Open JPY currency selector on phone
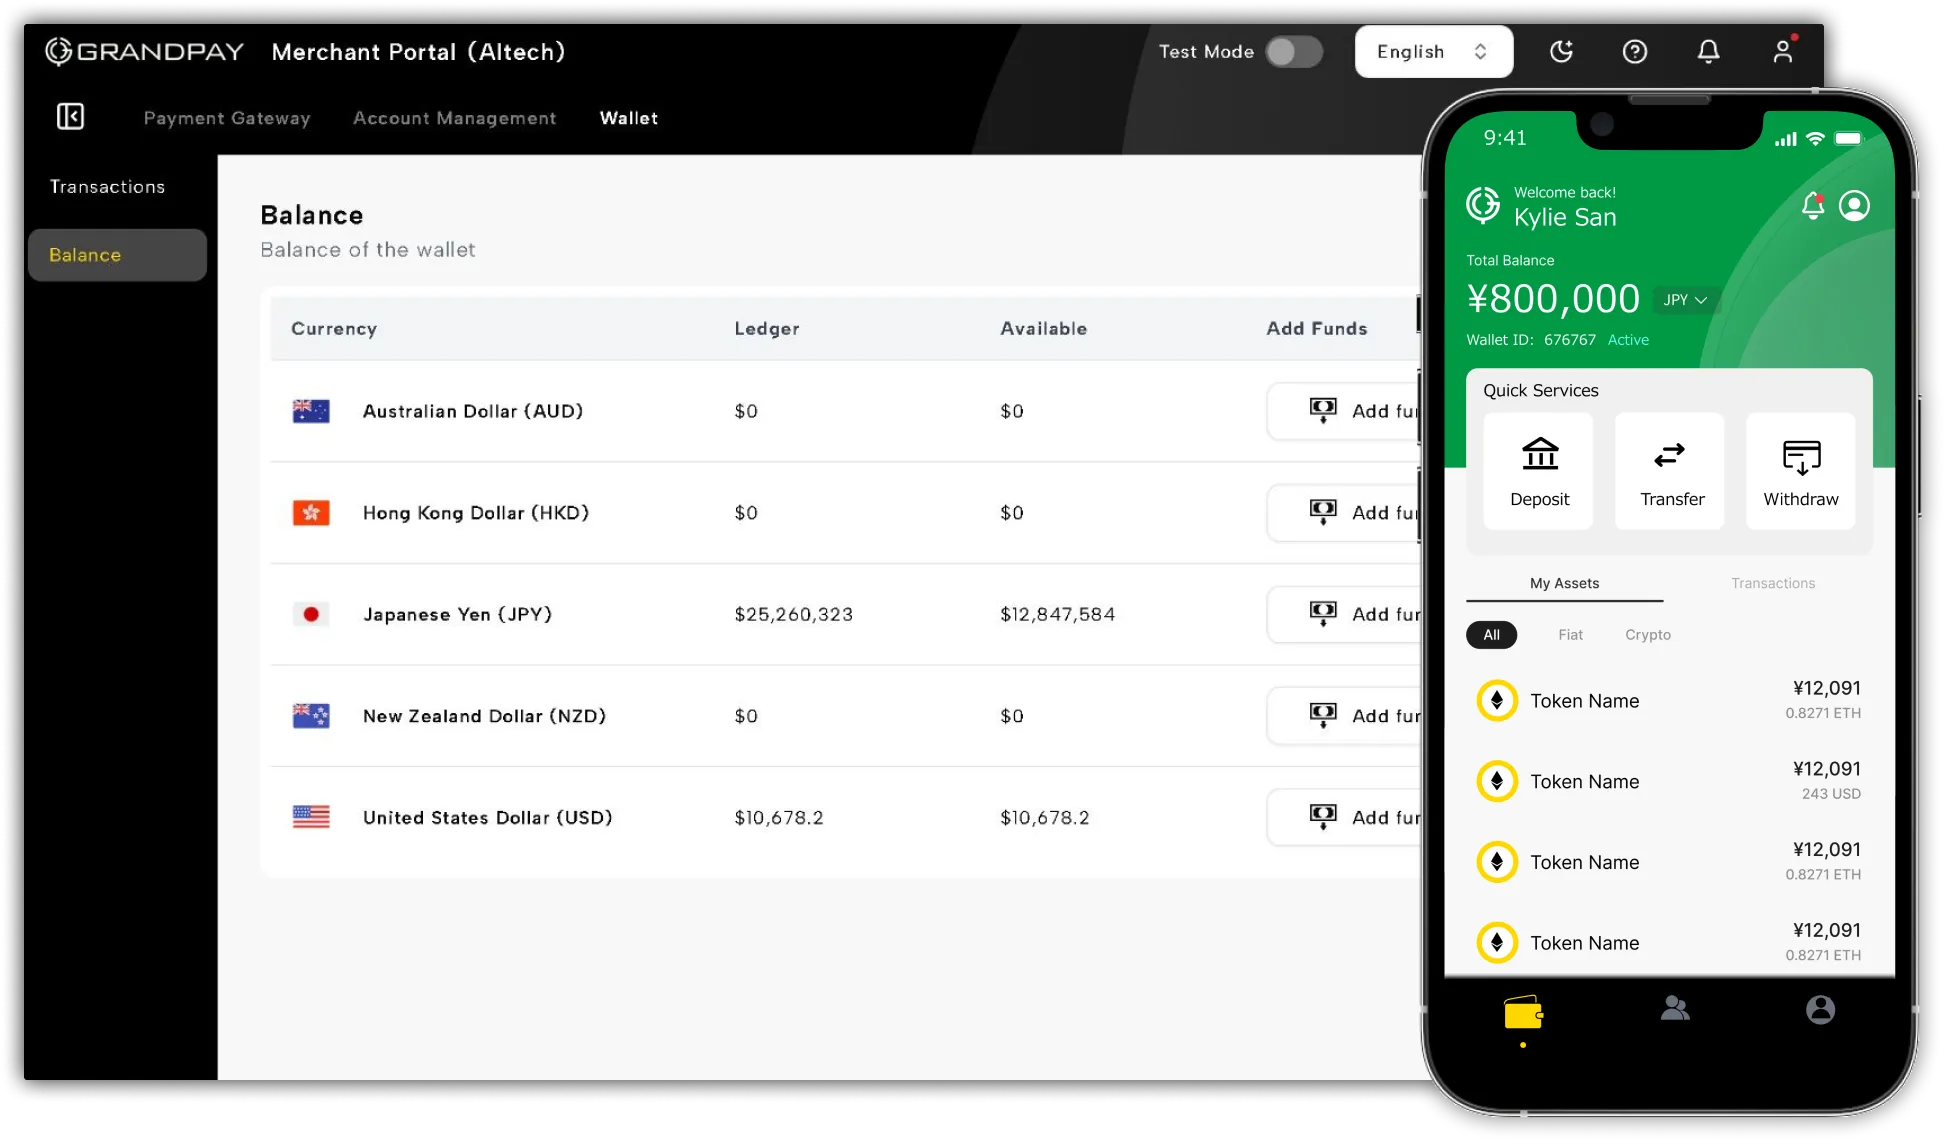 tap(1685, 300)
